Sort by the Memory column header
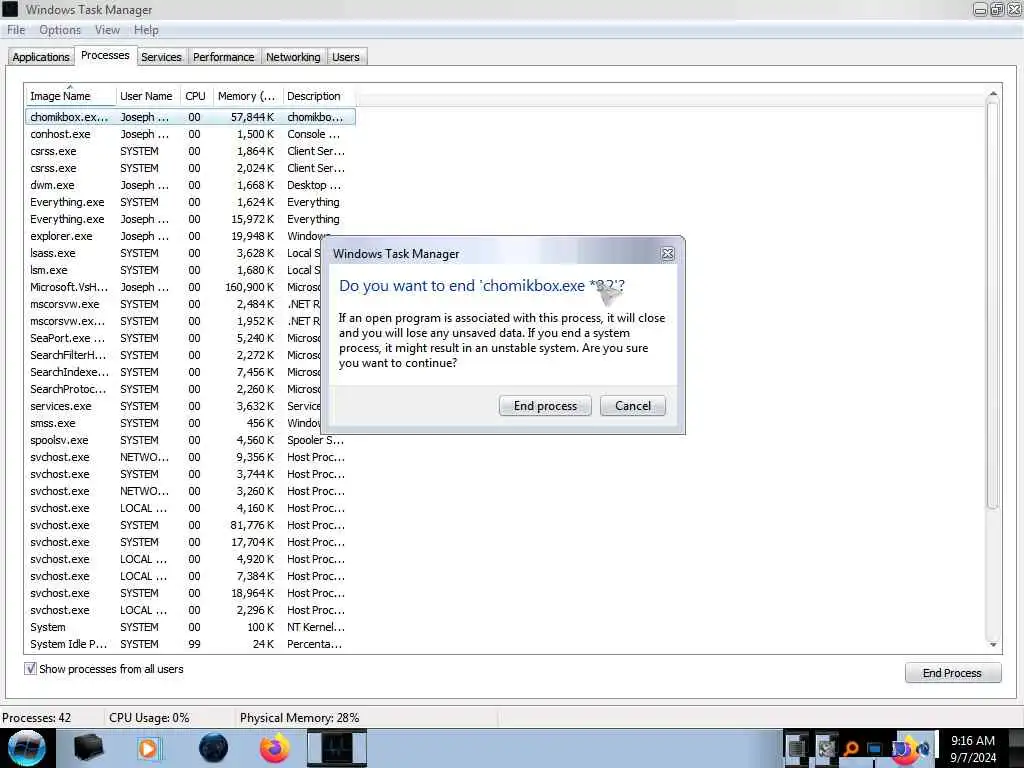 pyautogui.click(x=247, y=96)
